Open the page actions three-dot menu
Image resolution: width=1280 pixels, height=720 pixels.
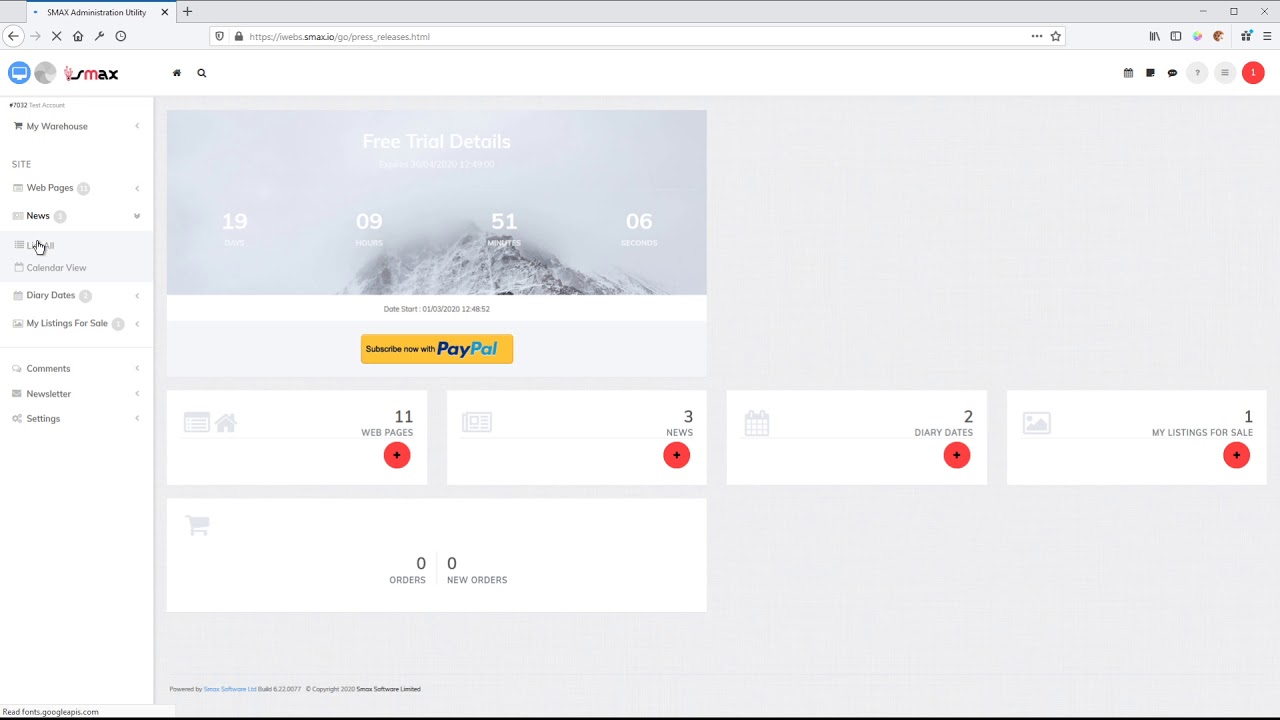pyautogui.click(x=1037, y=36)
